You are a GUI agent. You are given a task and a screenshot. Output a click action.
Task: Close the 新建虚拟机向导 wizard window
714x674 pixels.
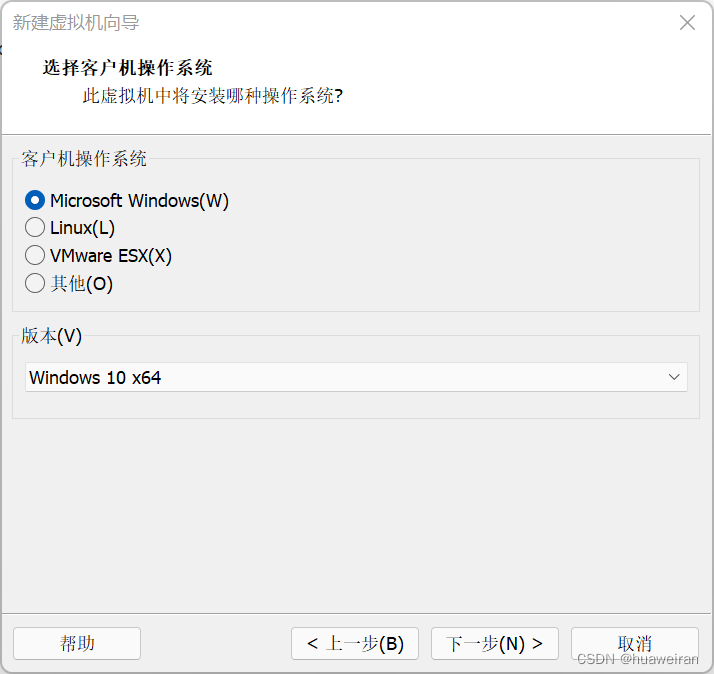(687, 23)
